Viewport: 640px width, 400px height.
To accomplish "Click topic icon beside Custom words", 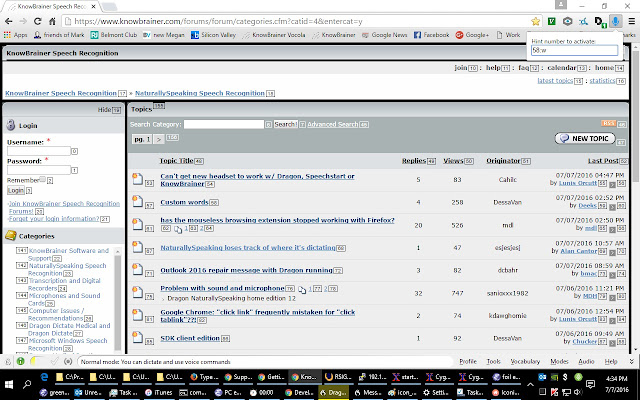I will coord(137,202).
